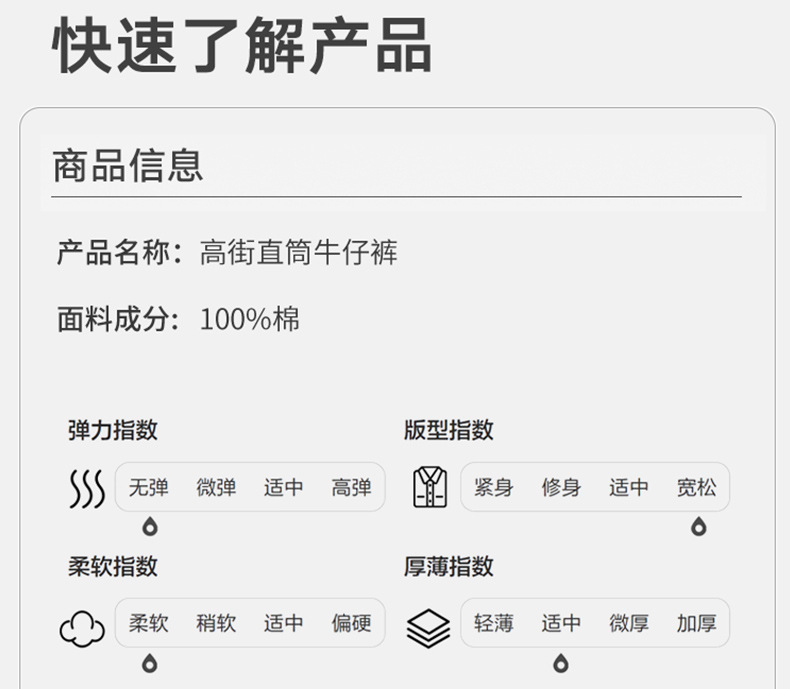The image size is (790, 689).
Task: Select 适中 in the 厚薄指数 scale
Action: 561,624
